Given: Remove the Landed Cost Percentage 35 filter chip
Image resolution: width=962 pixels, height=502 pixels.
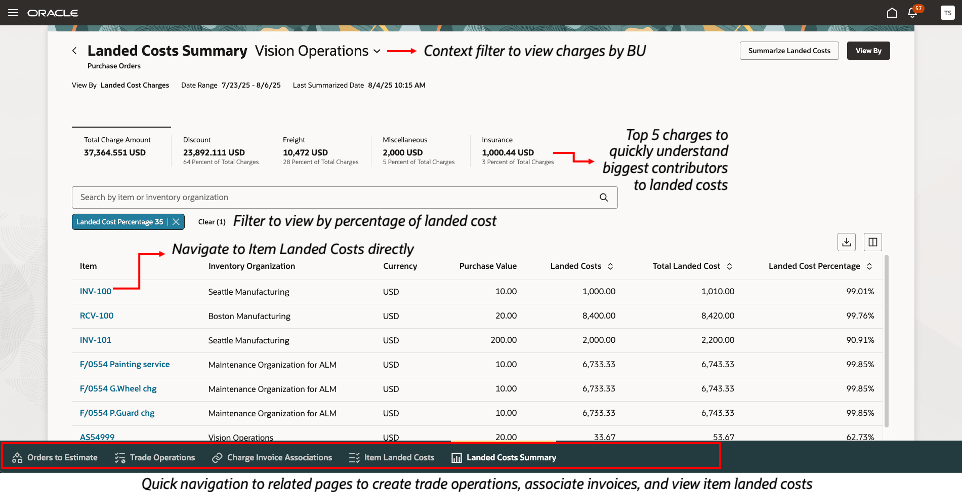Looking at the screenshot, I should click(176, 222).
